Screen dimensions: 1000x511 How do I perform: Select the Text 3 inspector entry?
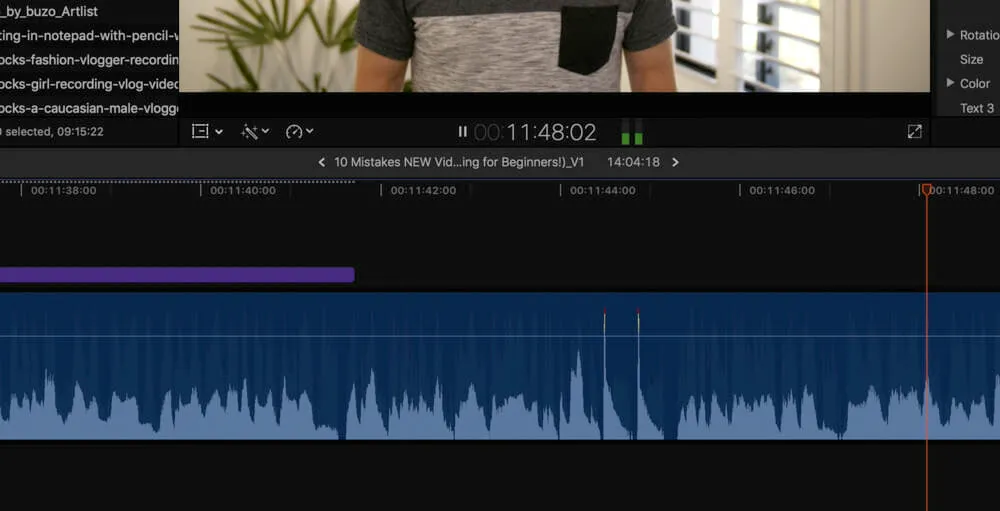[977, 108]
